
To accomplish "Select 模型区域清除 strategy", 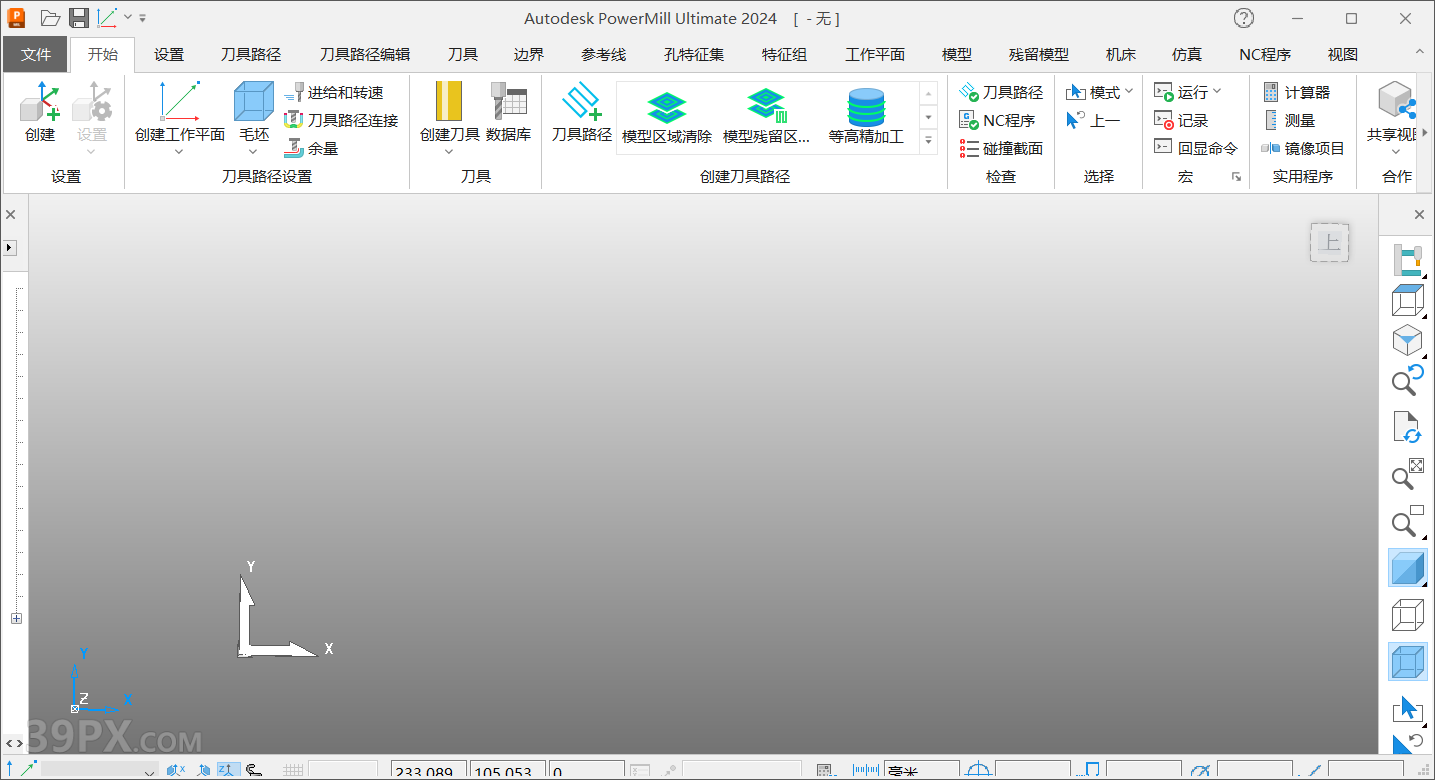I will point(667,117).
